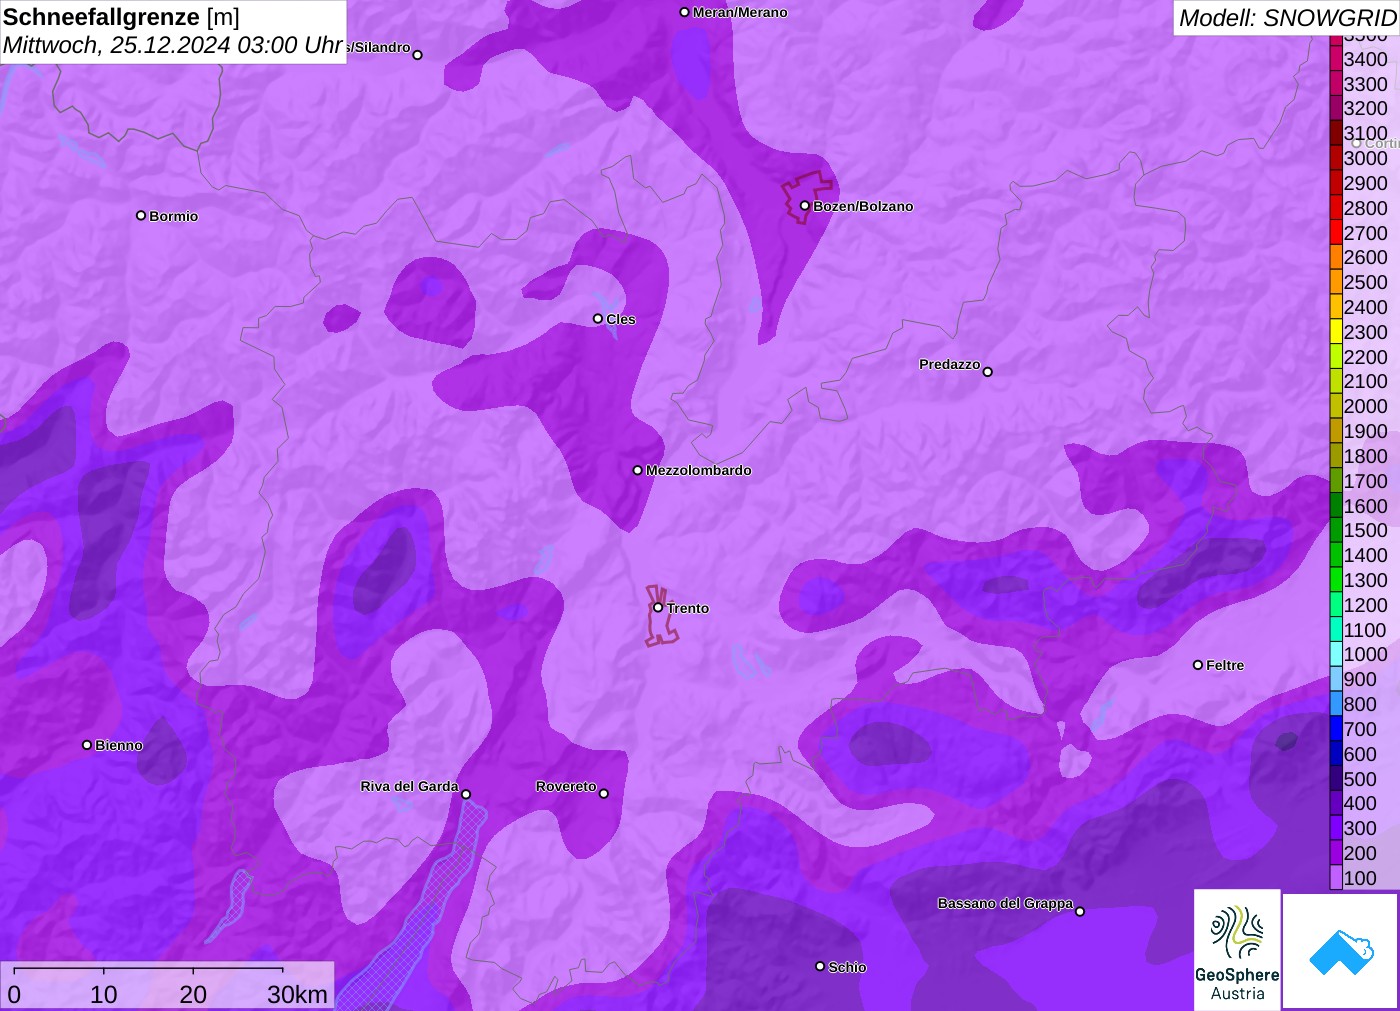Viewport: 1400px width, 1011px height.
Task: Click the Predazzo marker circle
Action: coord(988,372)
